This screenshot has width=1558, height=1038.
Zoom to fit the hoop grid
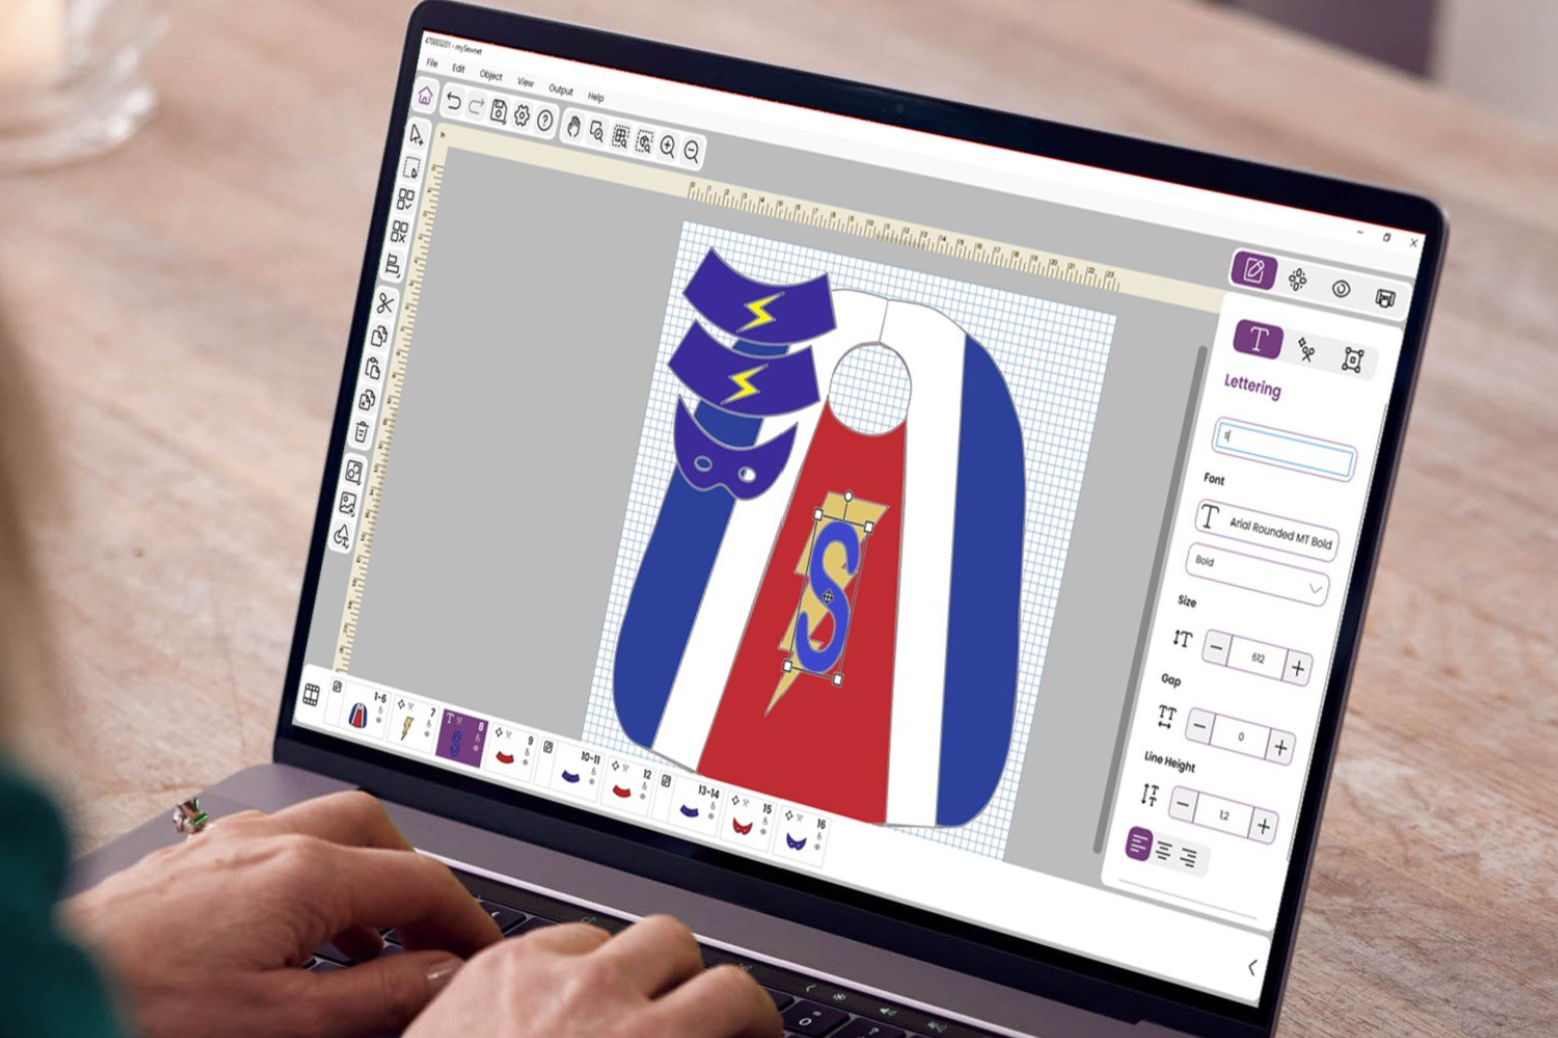pos(621,137)
